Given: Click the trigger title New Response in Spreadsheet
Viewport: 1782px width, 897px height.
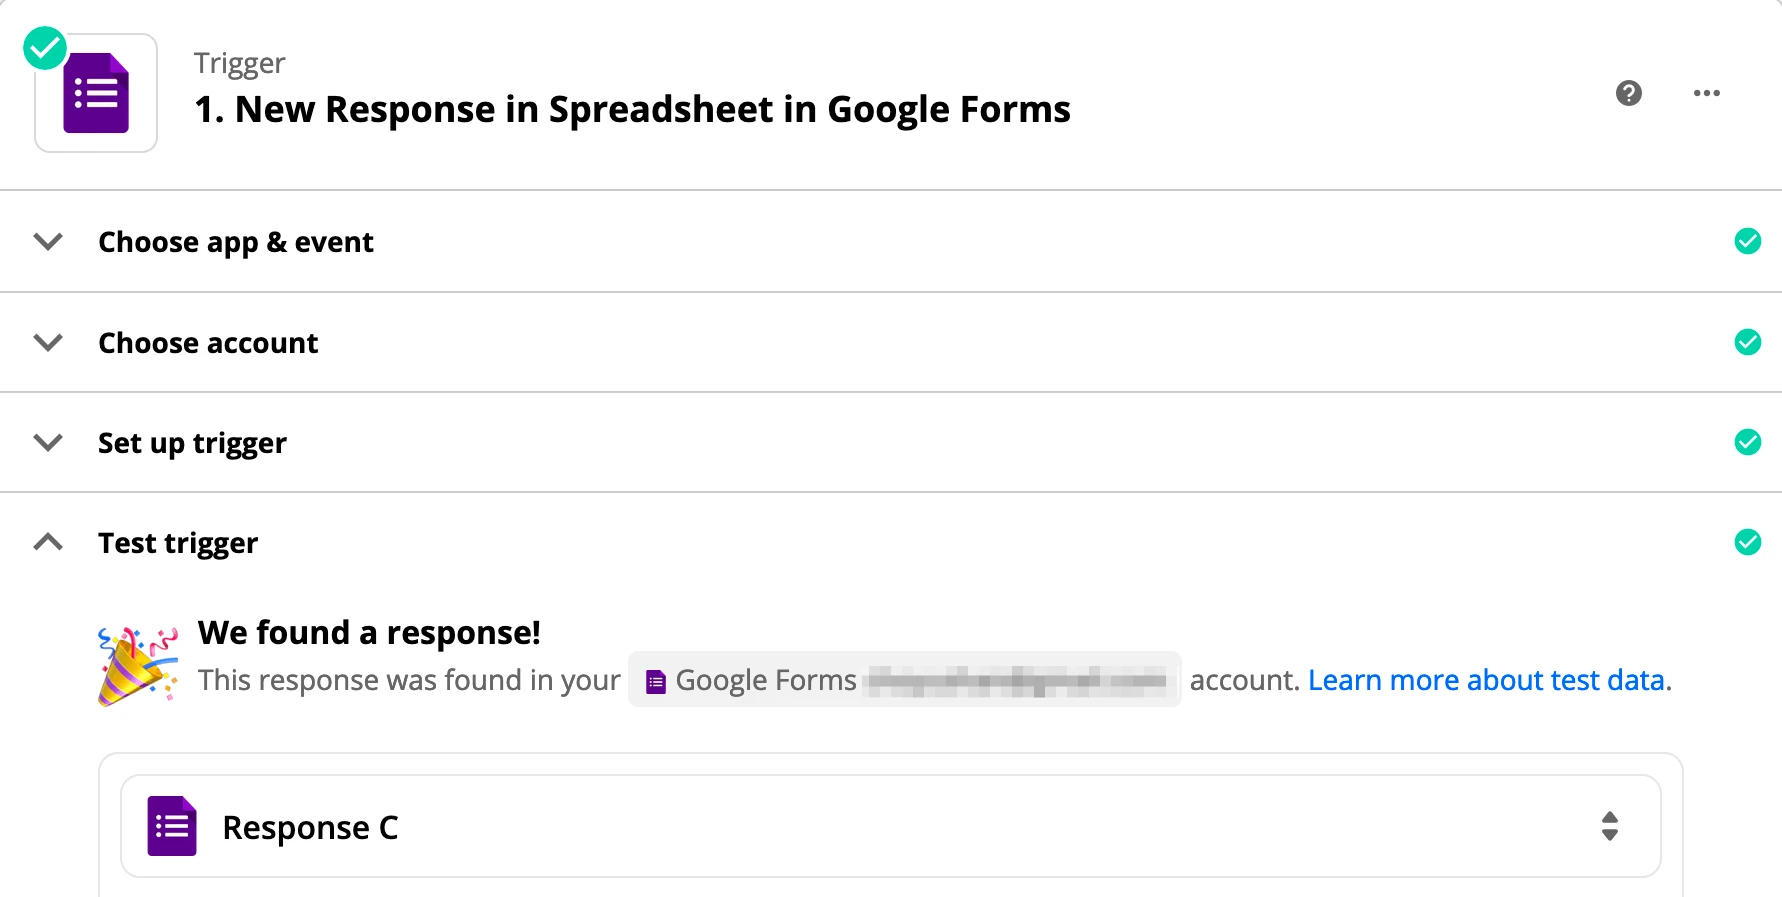Looking at the screenshot, I should [x=632, y=109].
